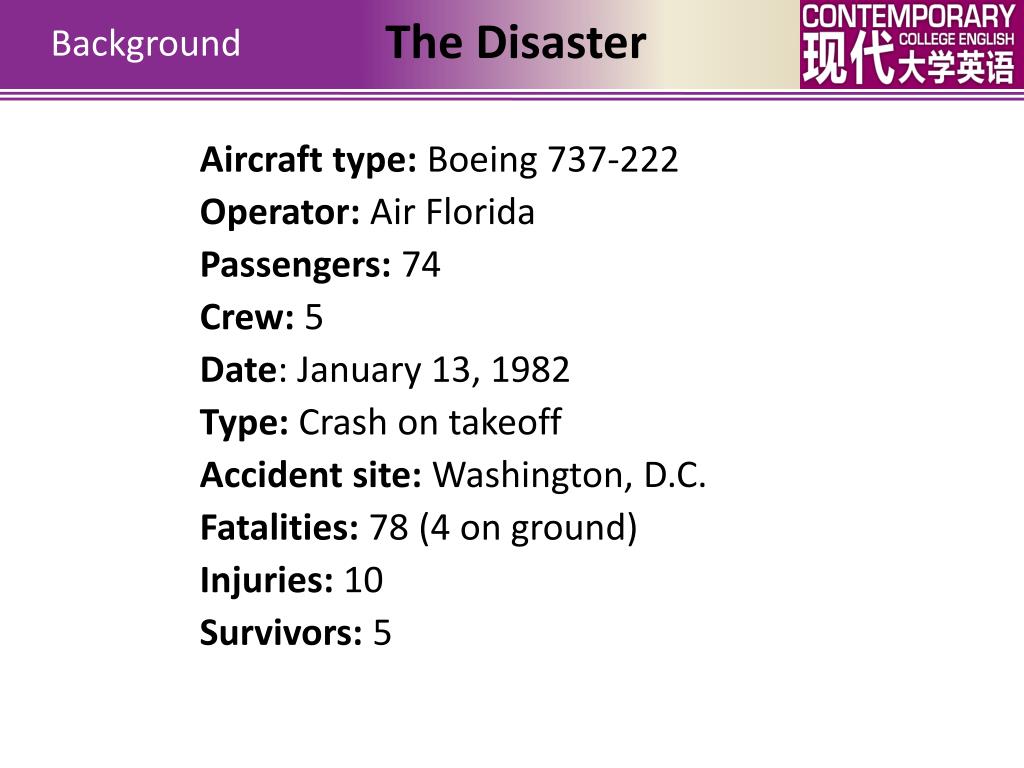Select the Accident site label
Image resolution: width=1024 pixels, height=768 pixels.
[x=311, y=475]
